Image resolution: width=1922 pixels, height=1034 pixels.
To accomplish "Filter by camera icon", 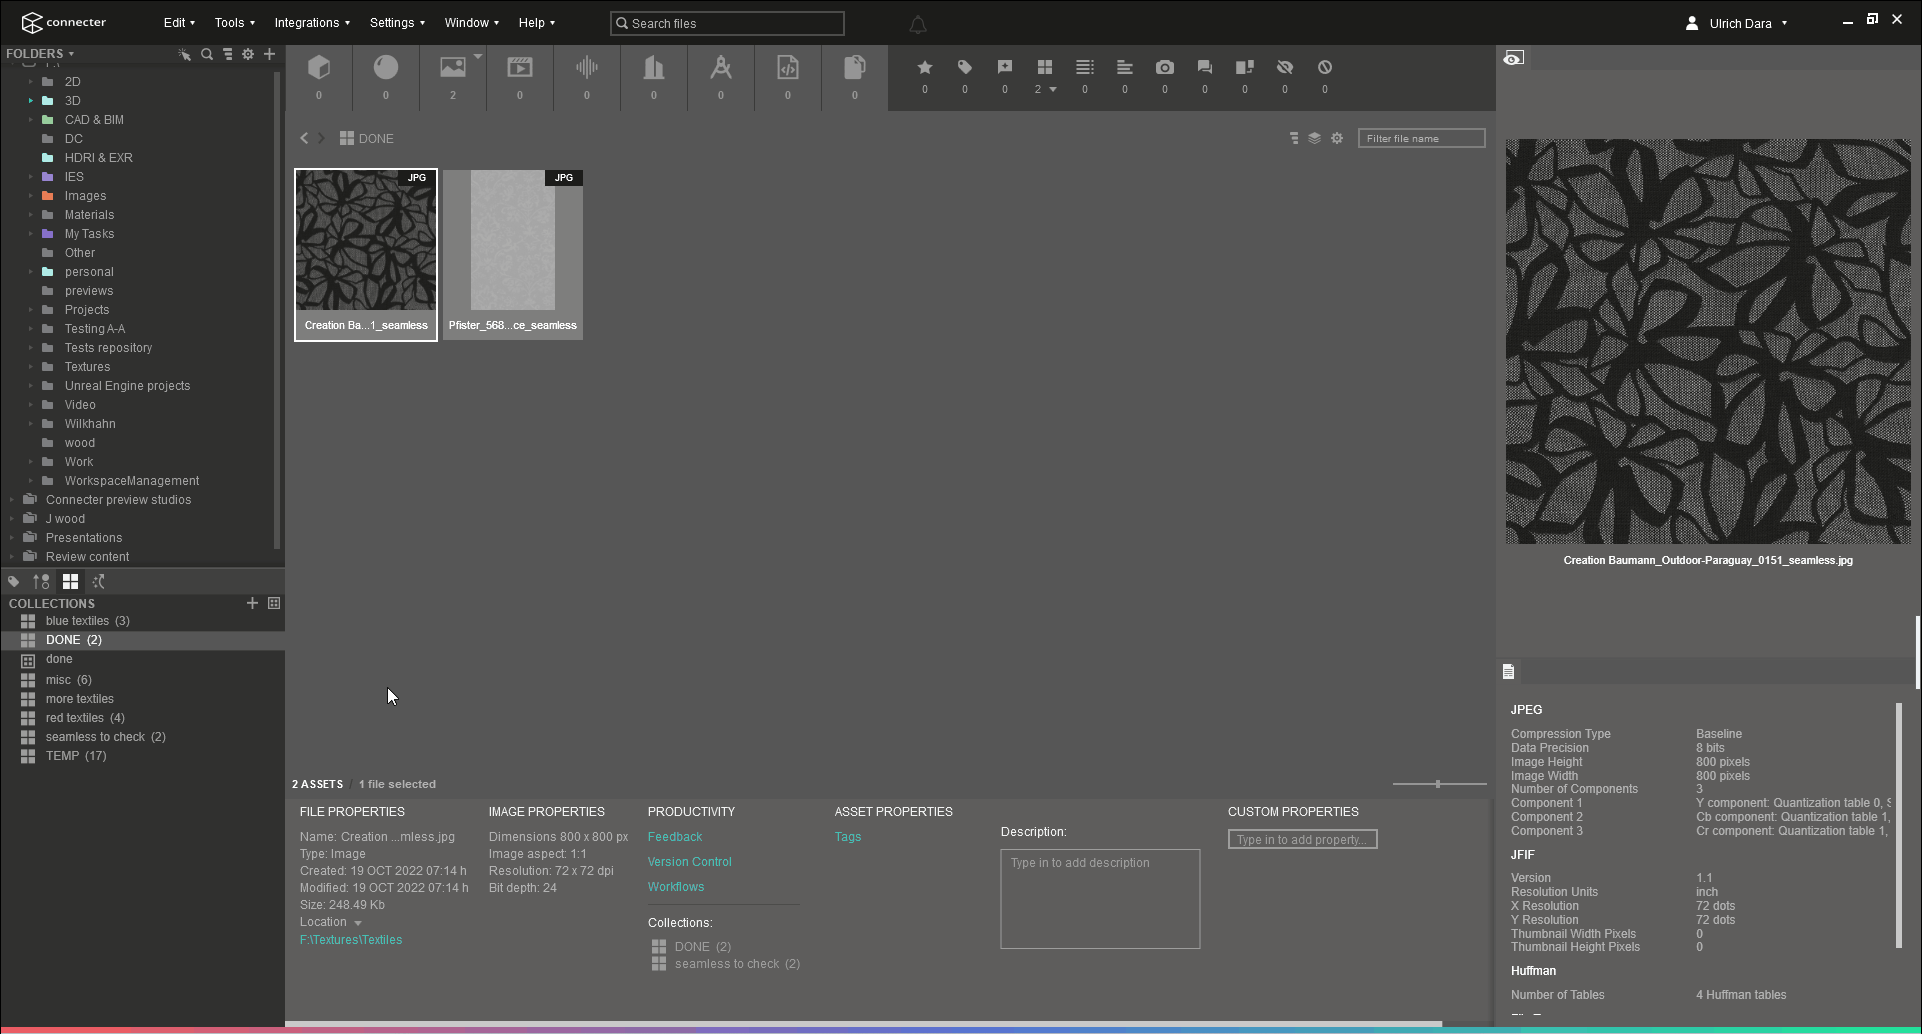I will pos(1165,67).
